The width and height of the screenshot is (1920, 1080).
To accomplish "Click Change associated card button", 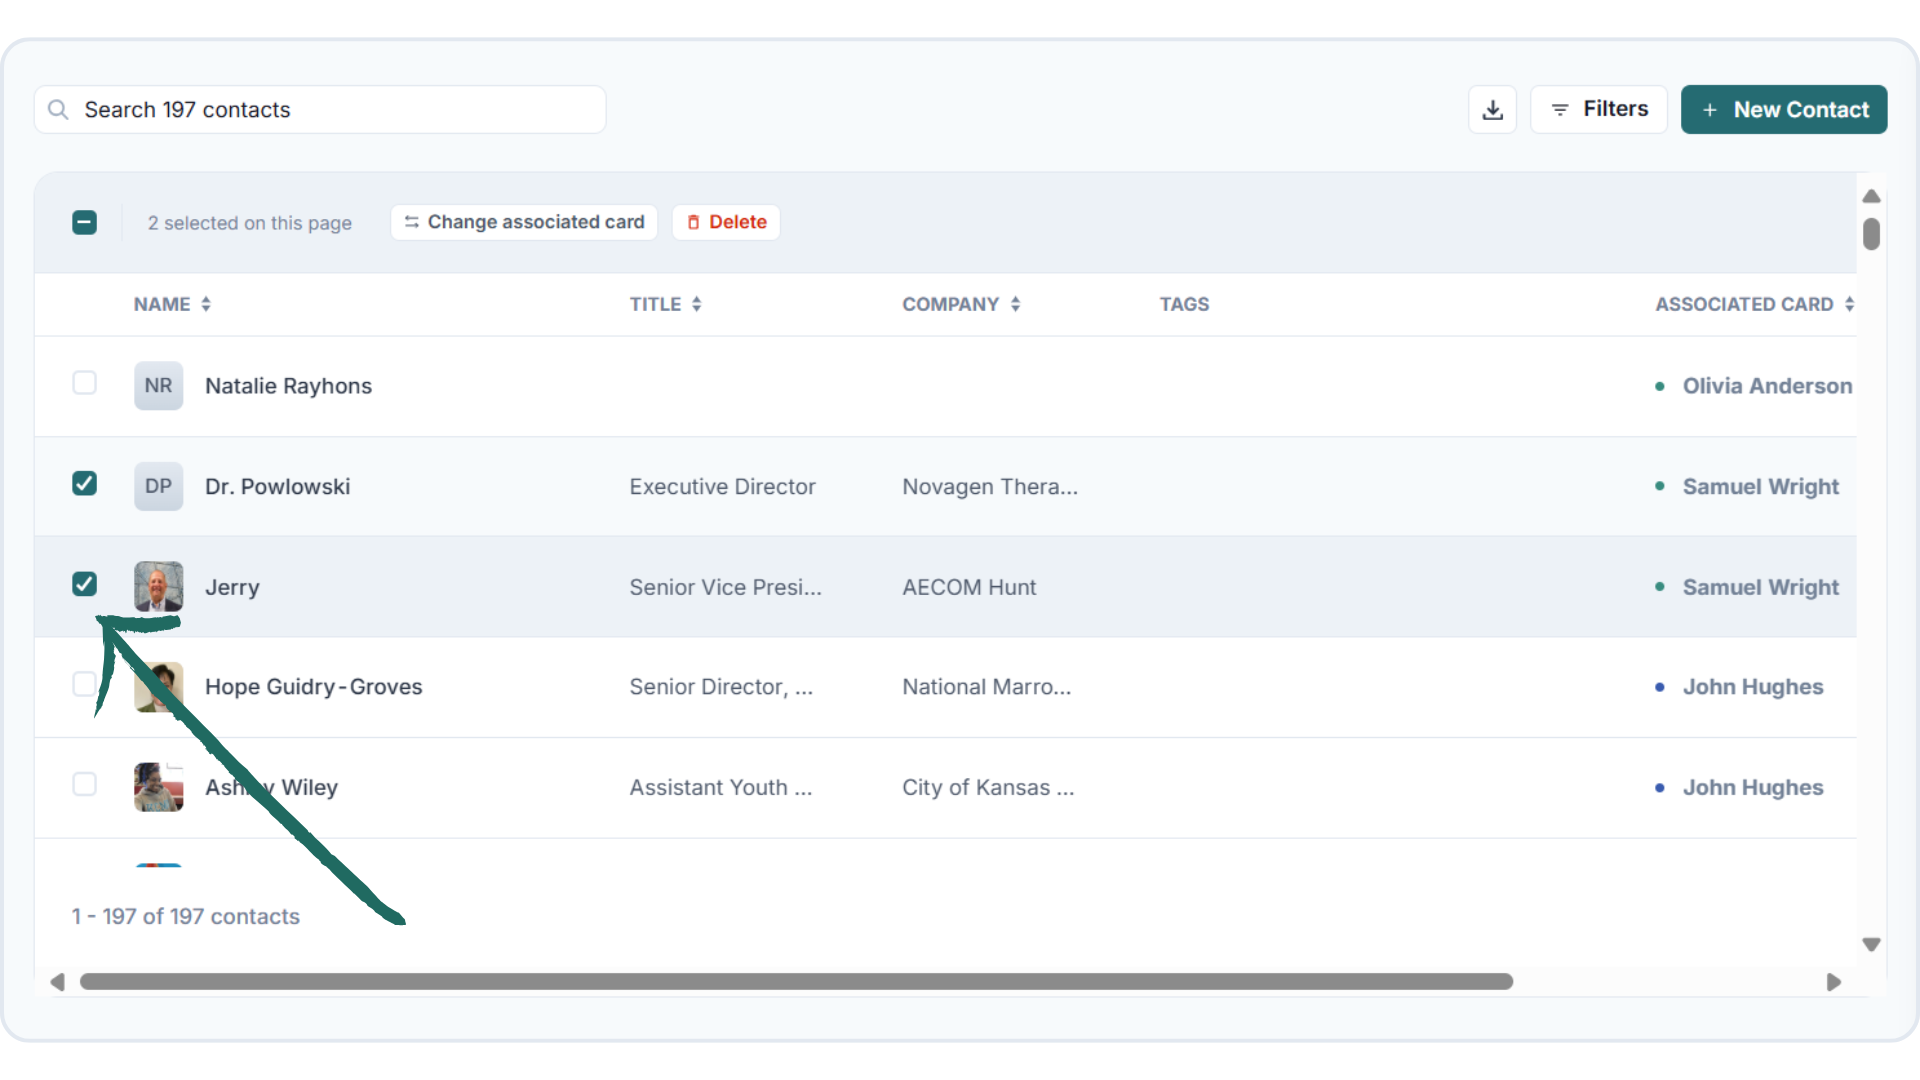I will coord(524,222).
